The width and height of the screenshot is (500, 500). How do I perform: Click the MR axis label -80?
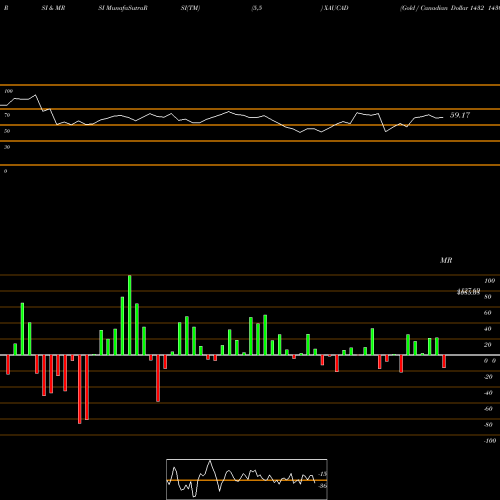(488, 425)
